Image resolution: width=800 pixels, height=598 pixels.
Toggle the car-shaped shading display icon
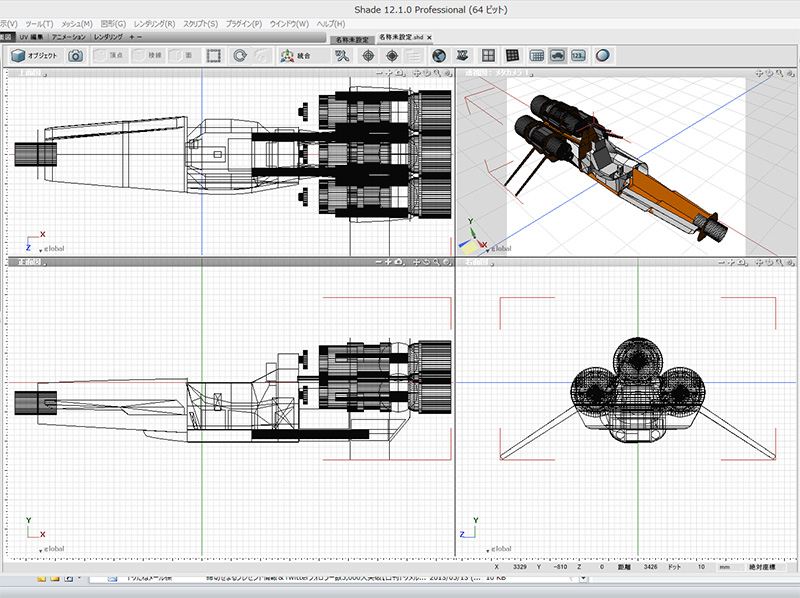coord(557,56)
